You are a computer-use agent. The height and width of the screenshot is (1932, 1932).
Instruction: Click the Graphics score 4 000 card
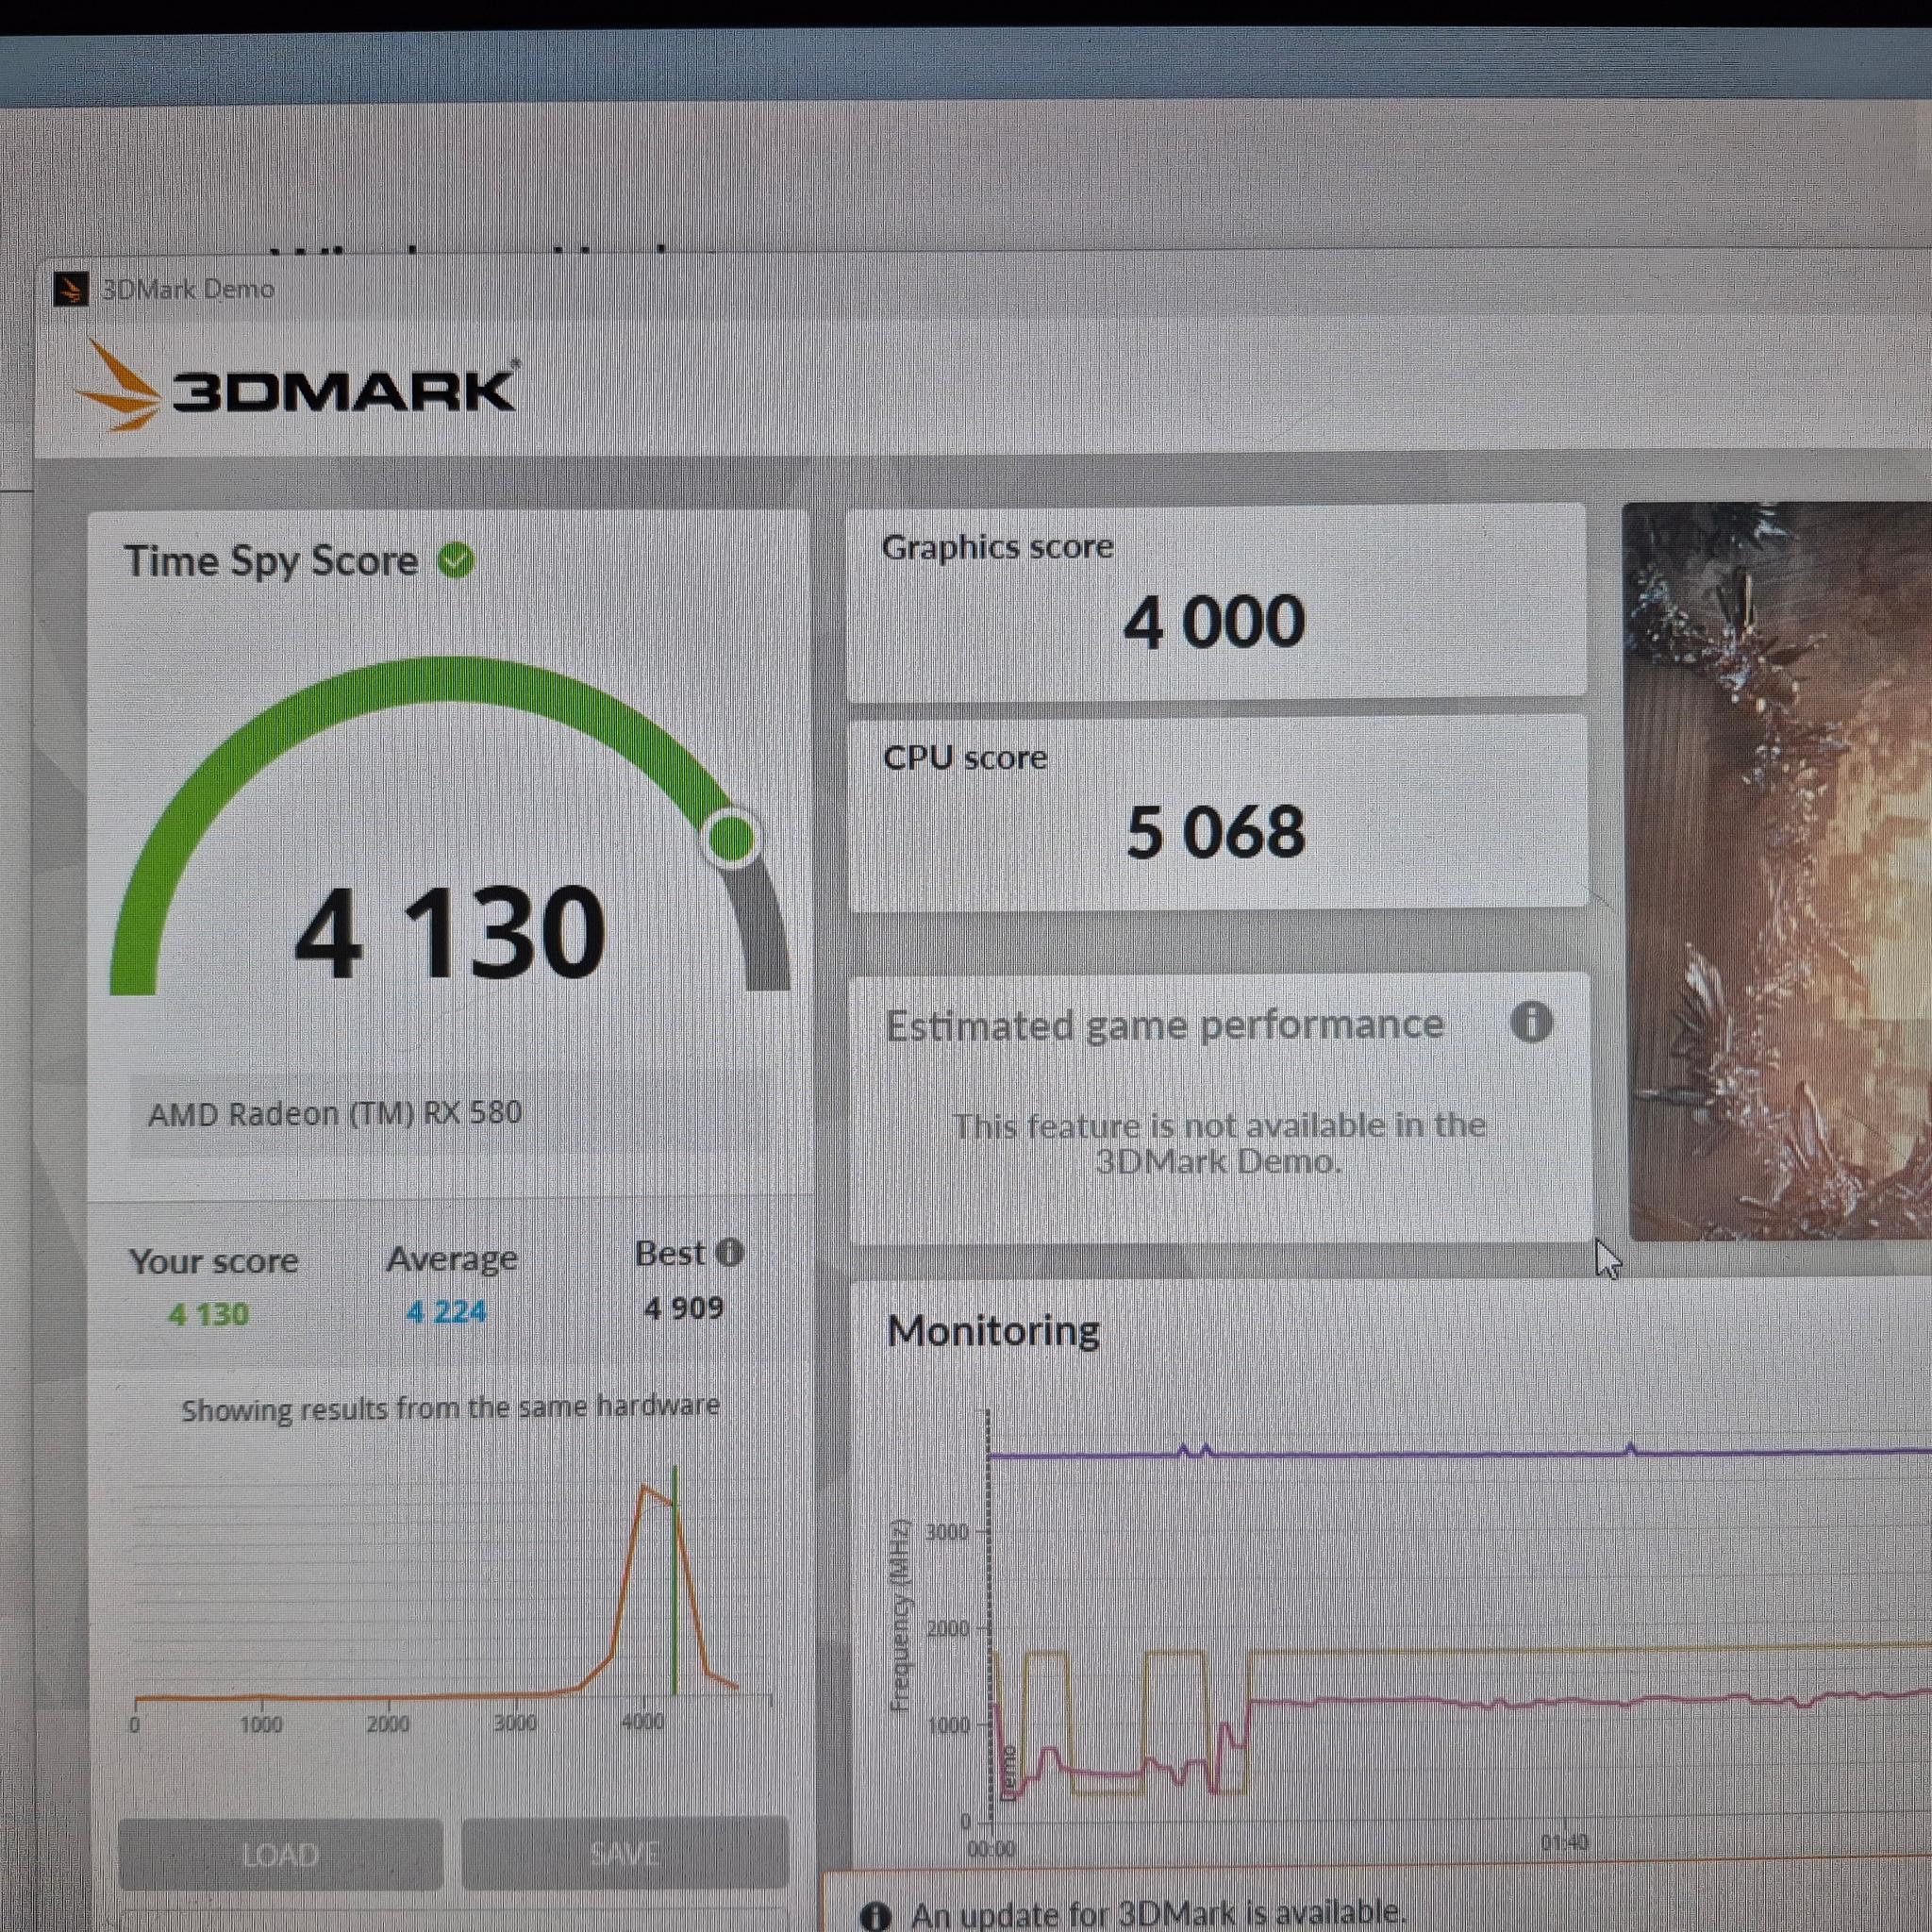coord(1216,601)
